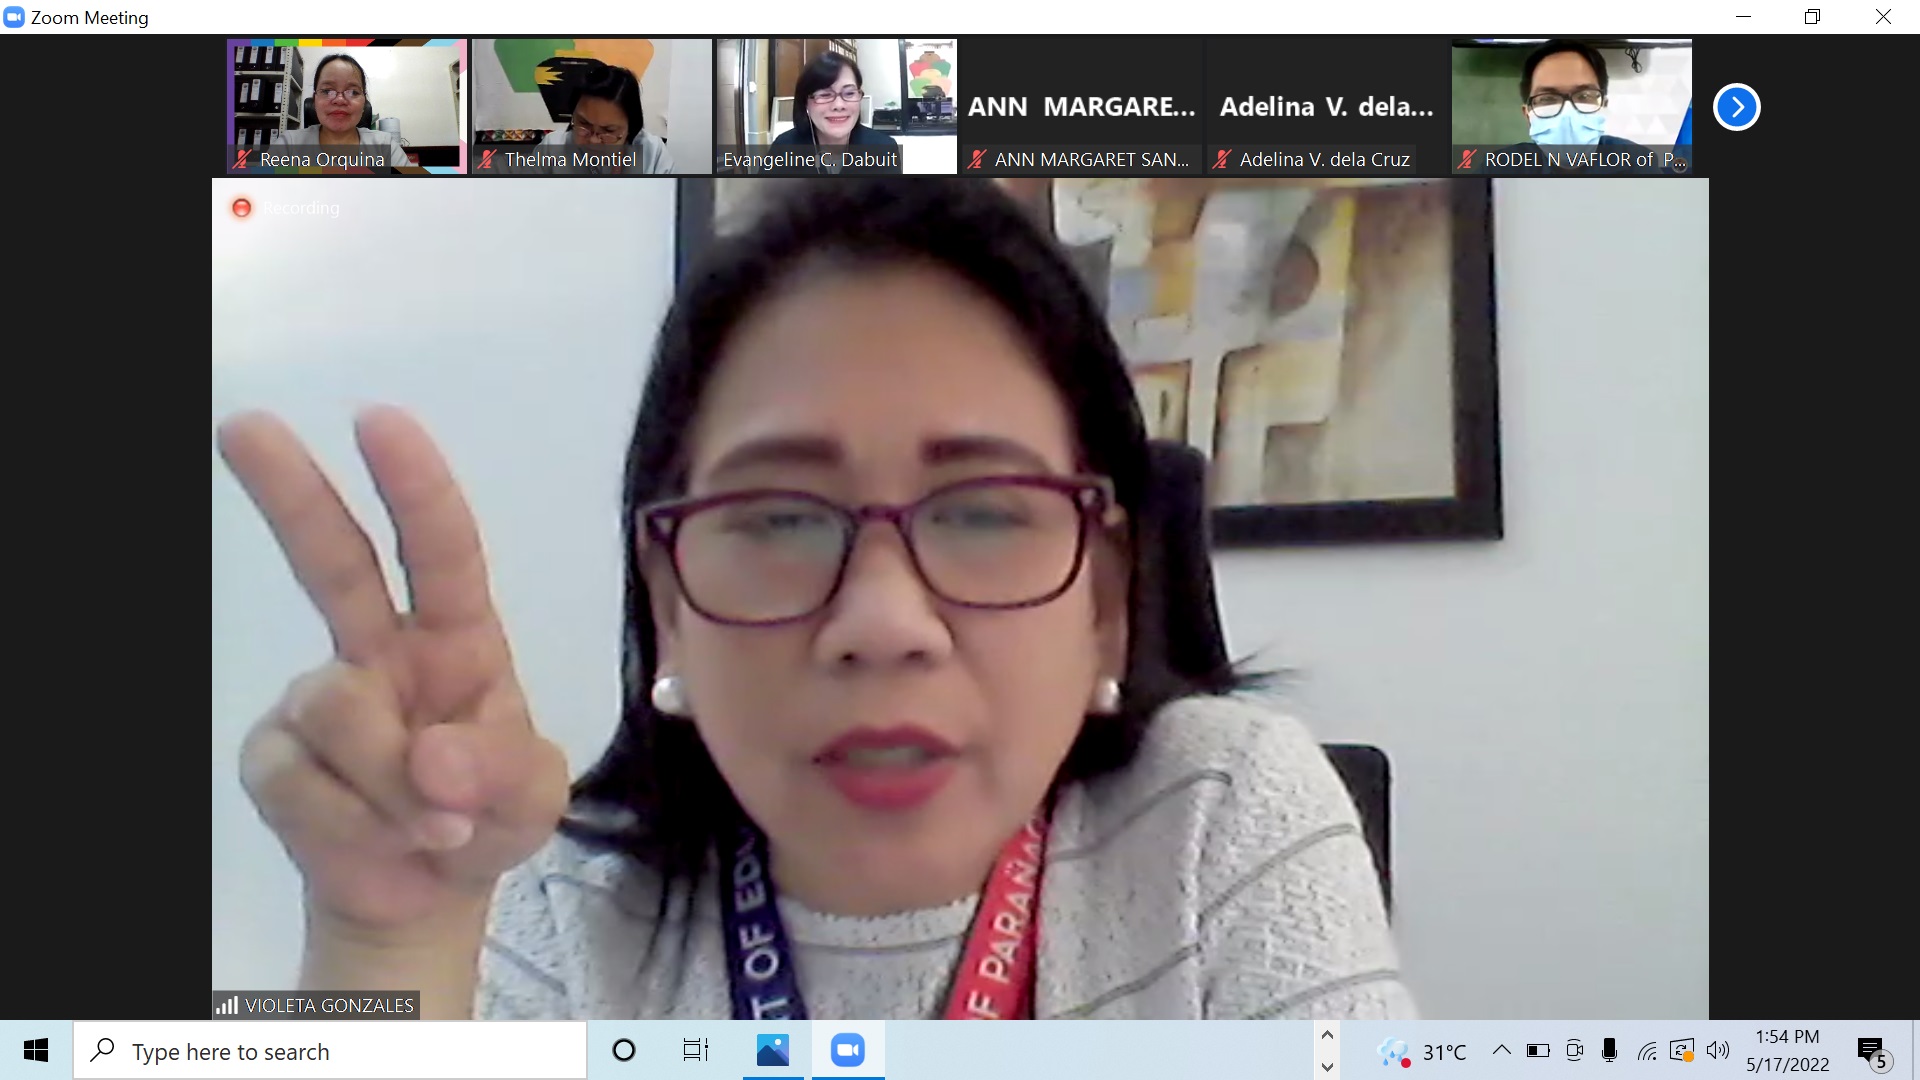1920x1080 pixels.
Task: Open Zoom app in taskbar
Action: [x=847, y=1050]
